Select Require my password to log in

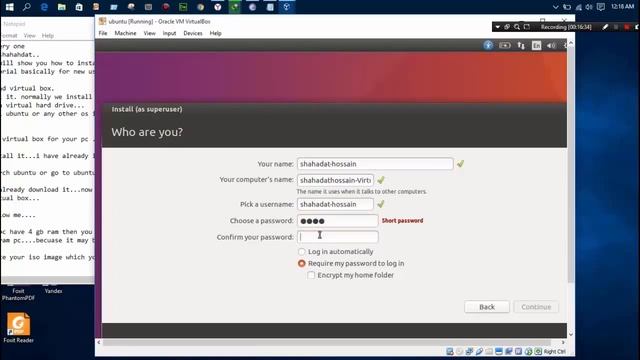pos(351,263)
